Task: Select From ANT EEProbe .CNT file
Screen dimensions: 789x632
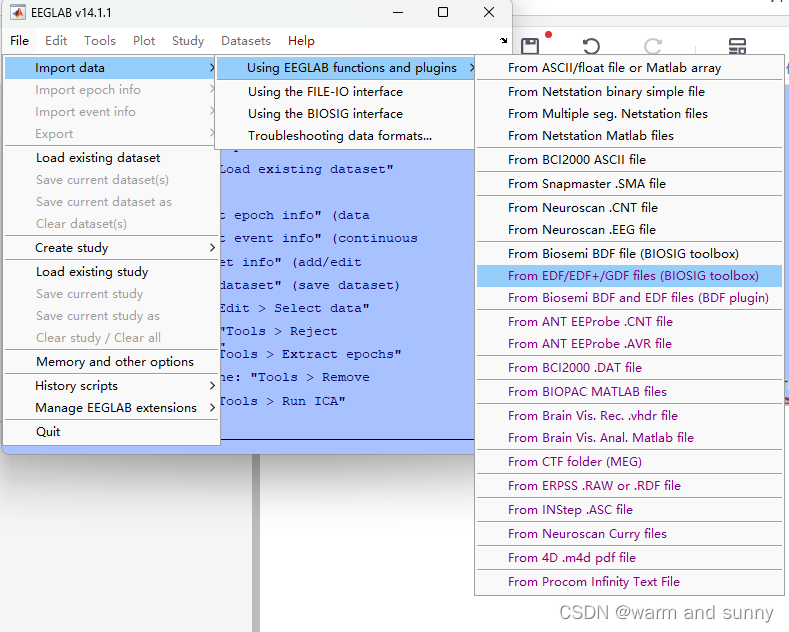Action: tap(629, 322)
